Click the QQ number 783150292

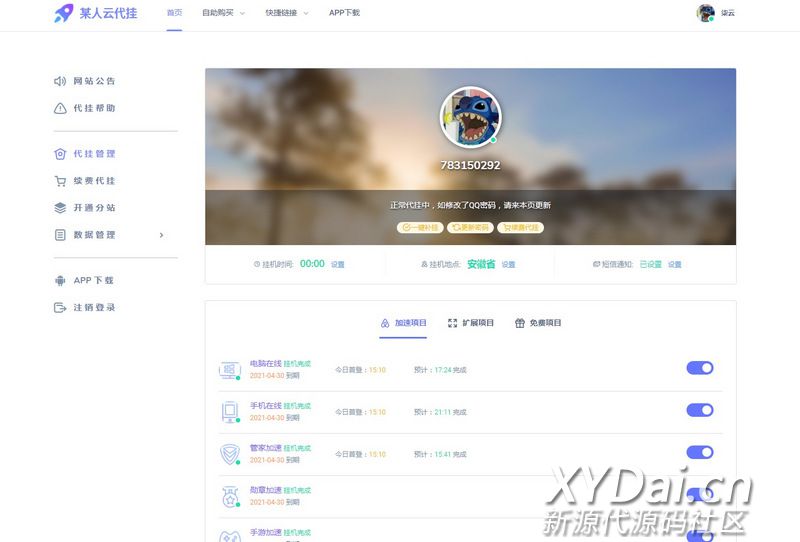pos(470,165)
